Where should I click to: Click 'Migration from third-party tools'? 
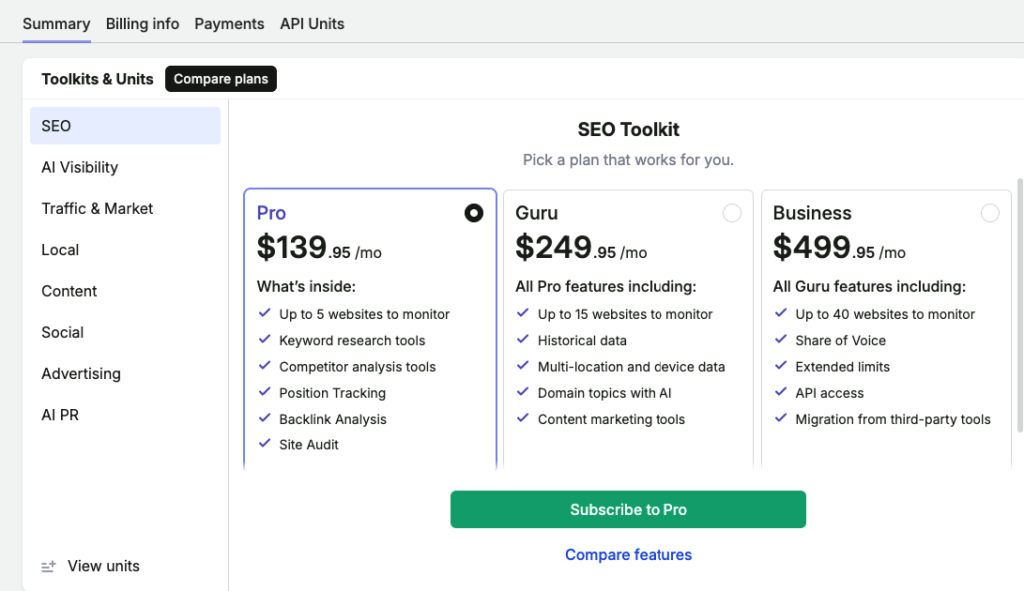[893, 419]
